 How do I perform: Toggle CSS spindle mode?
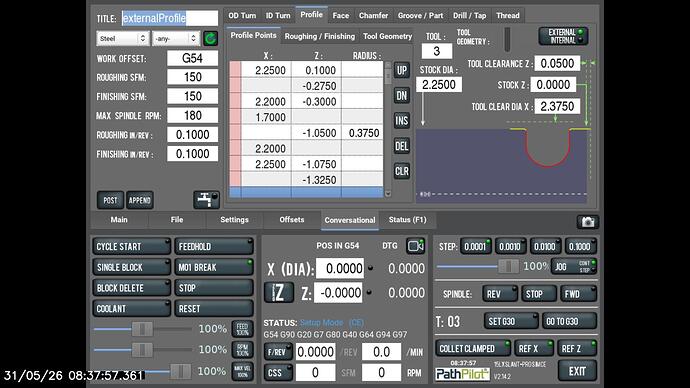278,373
